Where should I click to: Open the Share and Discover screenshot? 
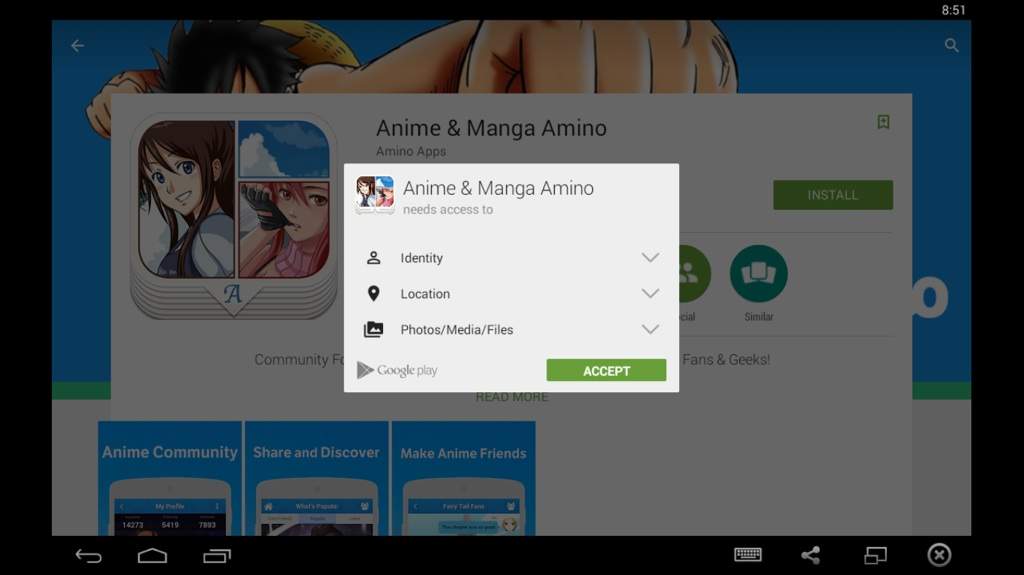point(316,478)
